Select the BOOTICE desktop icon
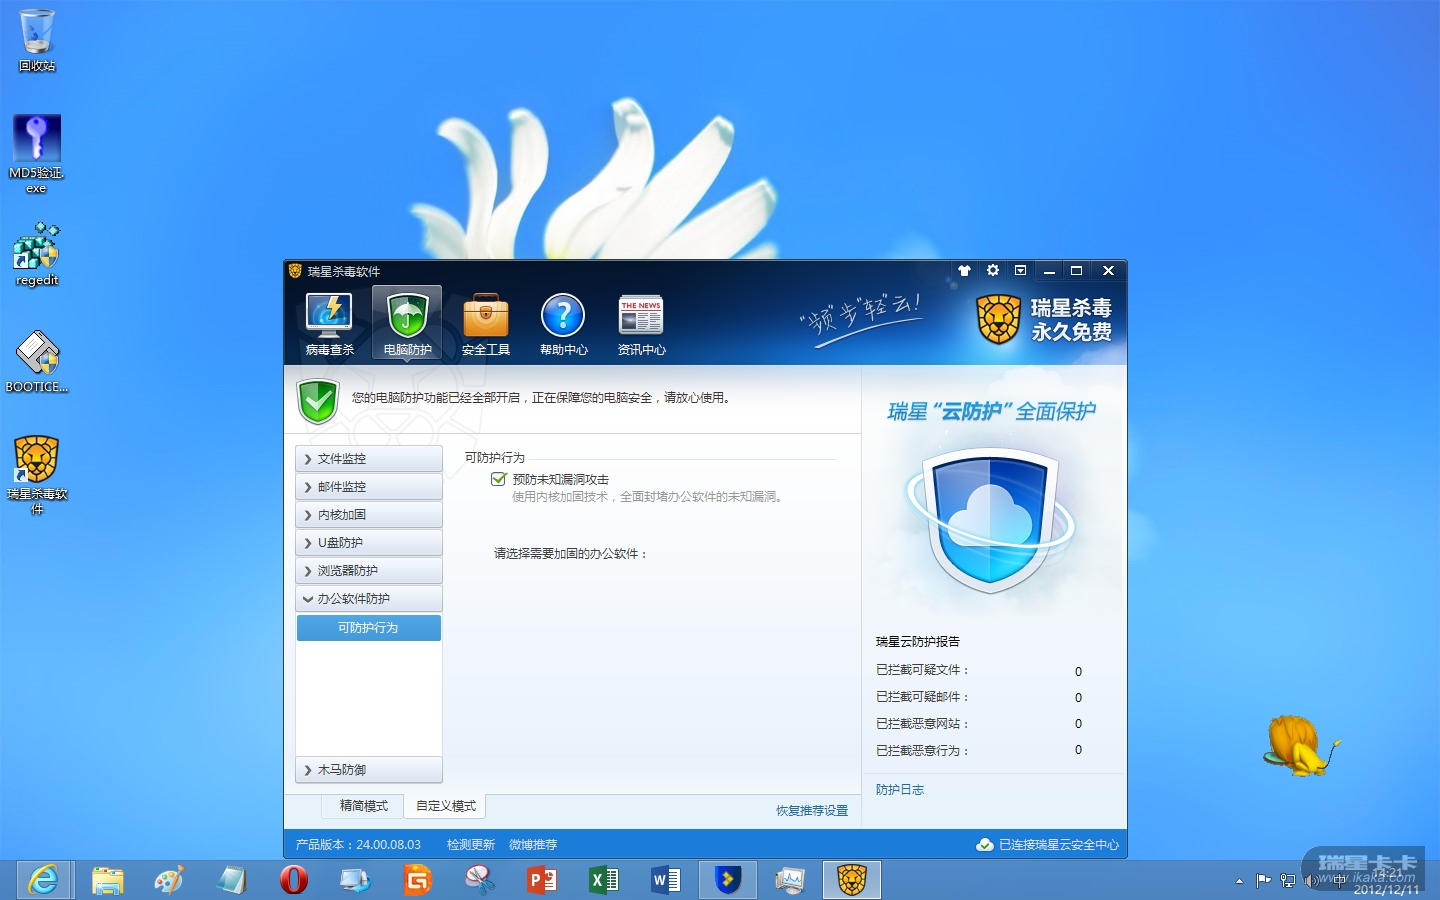Viewport: 1440px width, 900px height. pyautogui.click(x=37, y=362)
